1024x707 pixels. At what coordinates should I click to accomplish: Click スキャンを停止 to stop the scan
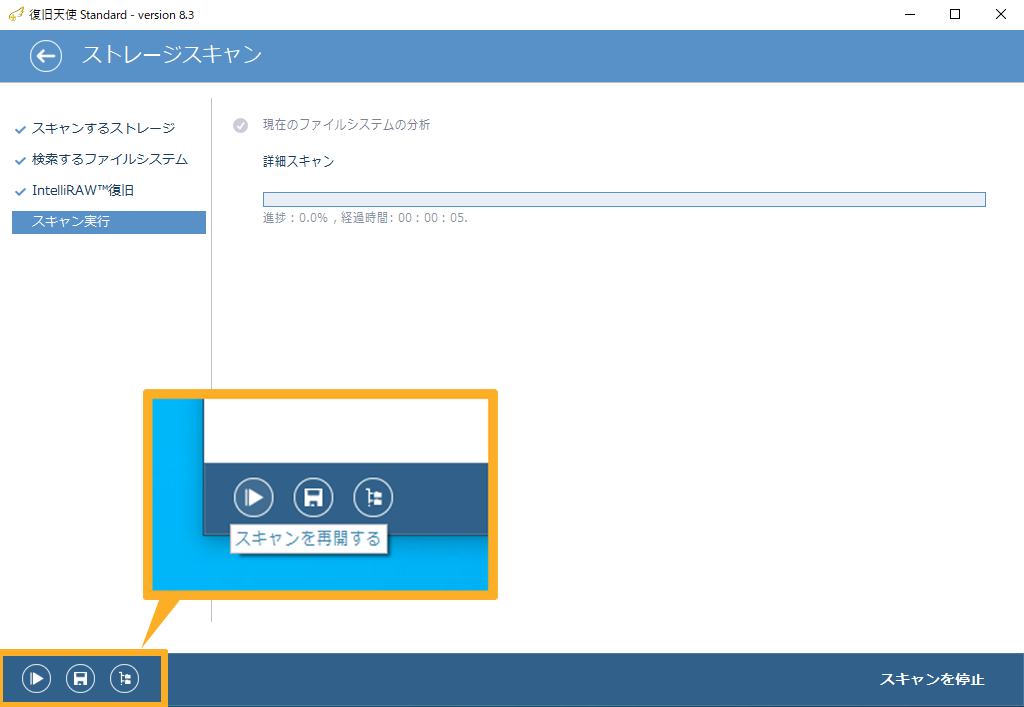click(x=932, y=679)
